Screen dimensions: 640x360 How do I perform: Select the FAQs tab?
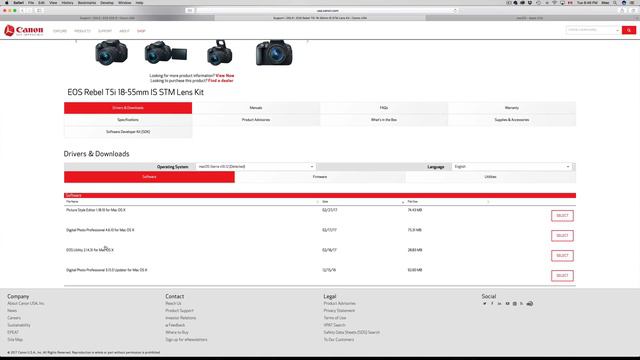click(384, 108)
